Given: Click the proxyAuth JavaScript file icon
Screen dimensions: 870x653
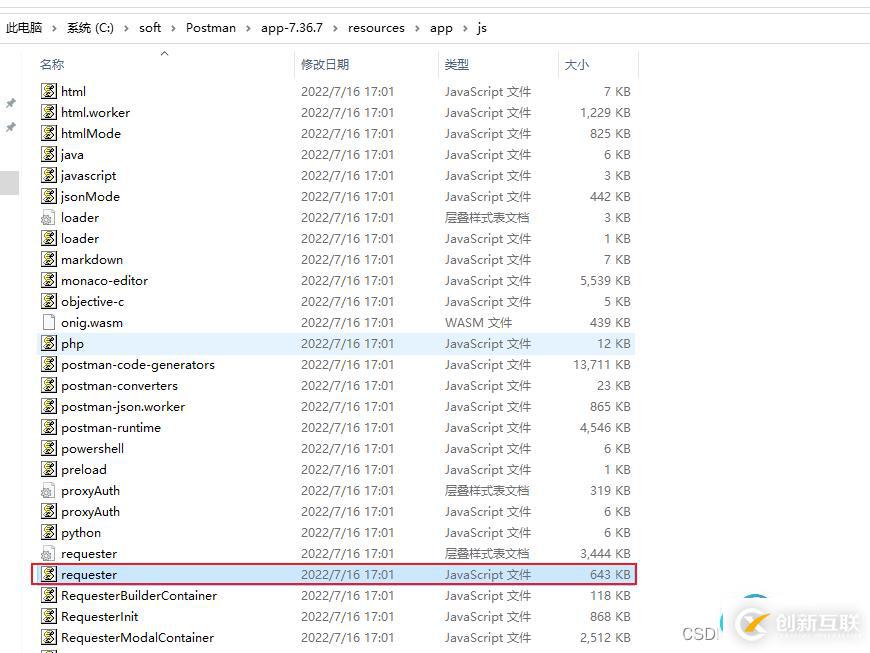Looking at the screenshot, I should (x=49, y=512).
